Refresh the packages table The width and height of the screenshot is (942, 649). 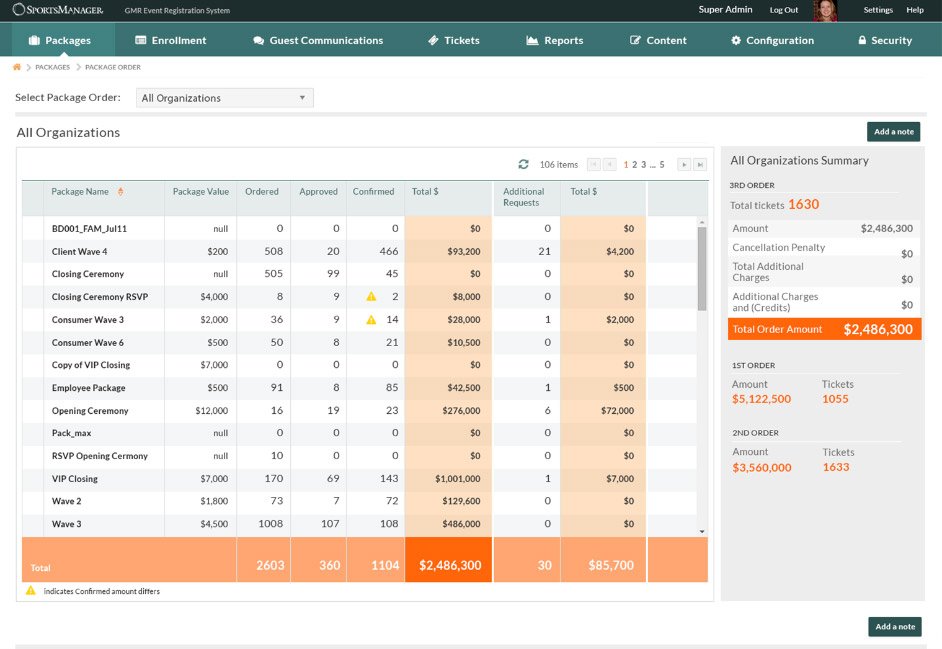click(525, 166)
